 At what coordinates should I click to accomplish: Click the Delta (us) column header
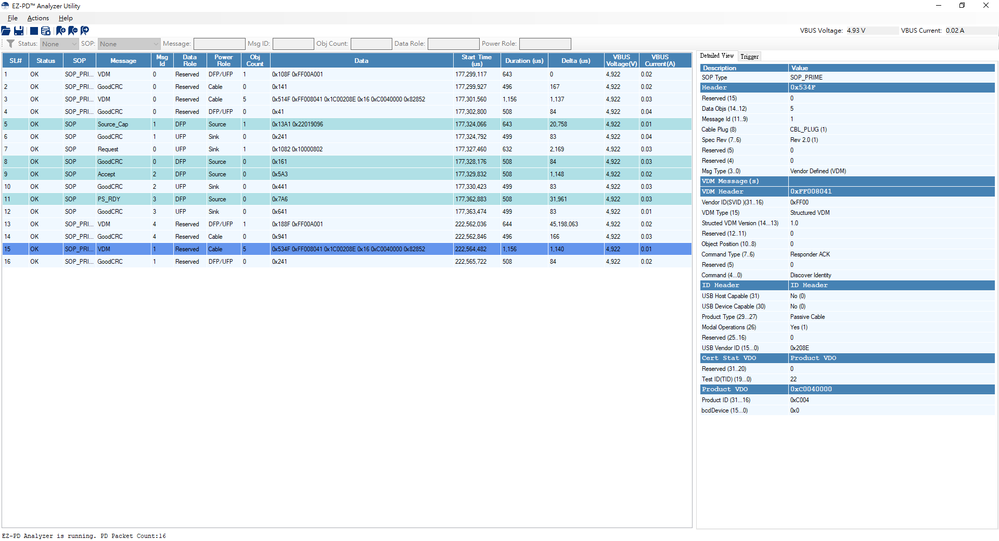point(575,61)
